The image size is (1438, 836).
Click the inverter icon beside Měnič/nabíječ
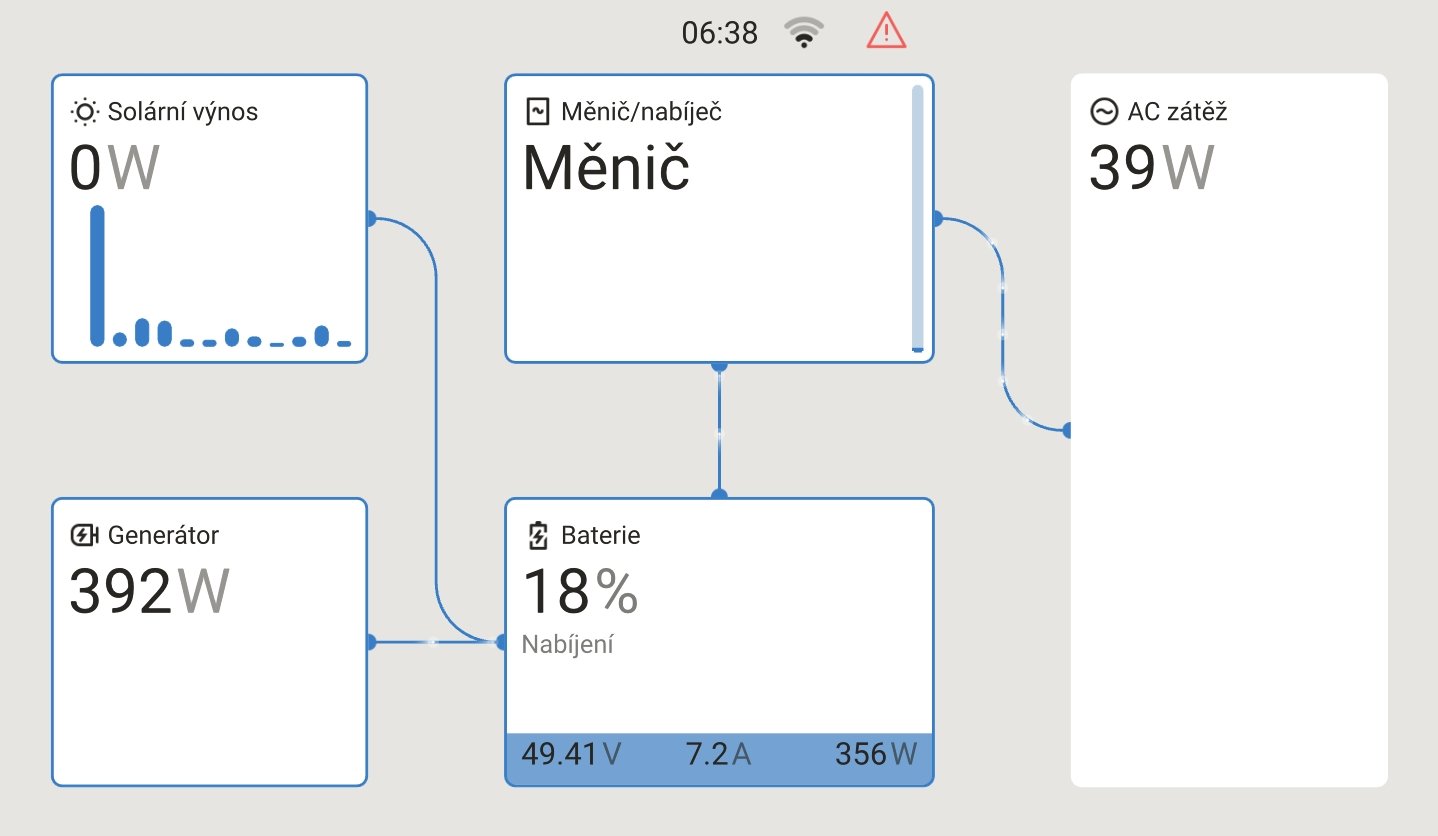point(538,111)
